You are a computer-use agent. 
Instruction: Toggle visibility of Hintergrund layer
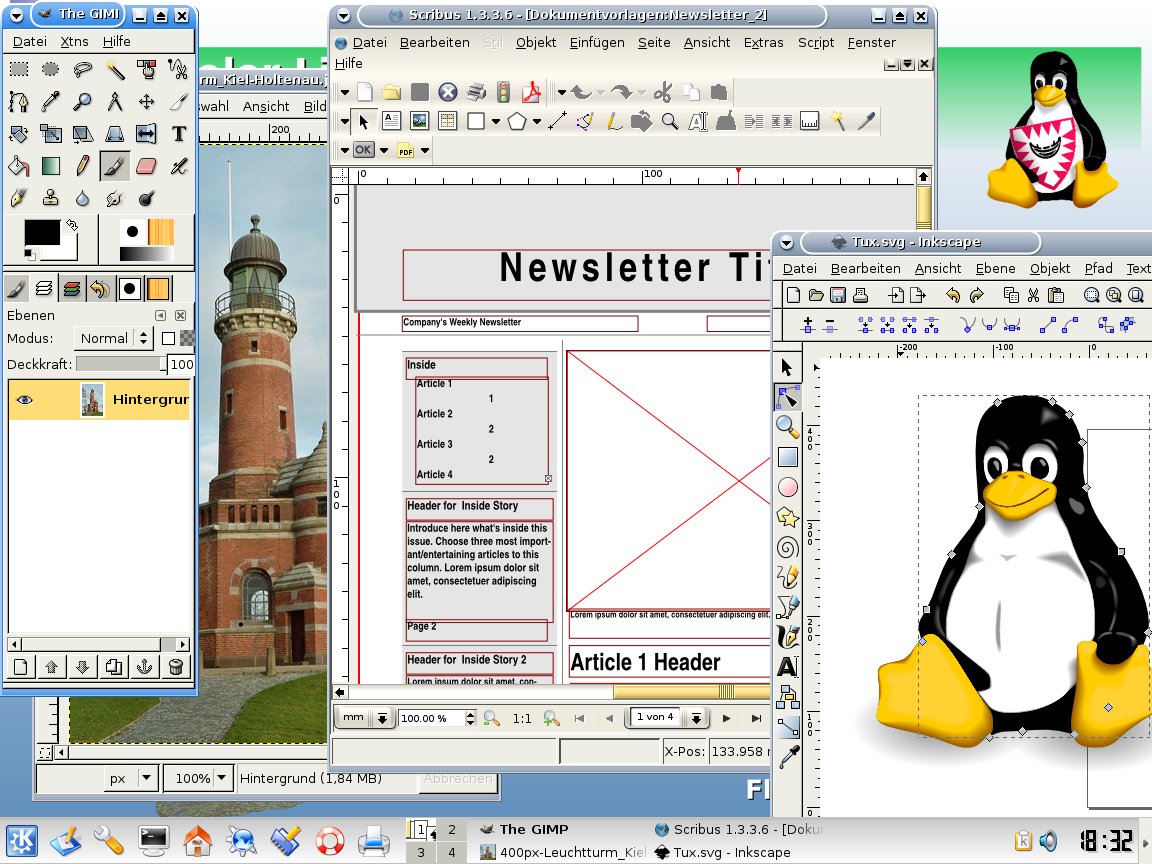tap(25, 400)
